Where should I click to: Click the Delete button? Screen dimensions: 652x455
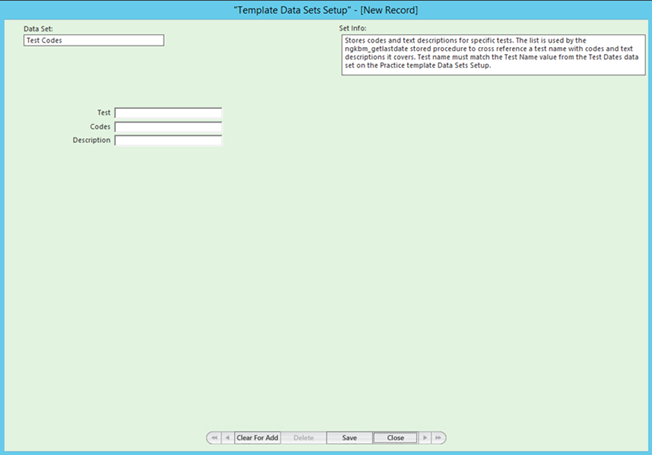point(304,438)
